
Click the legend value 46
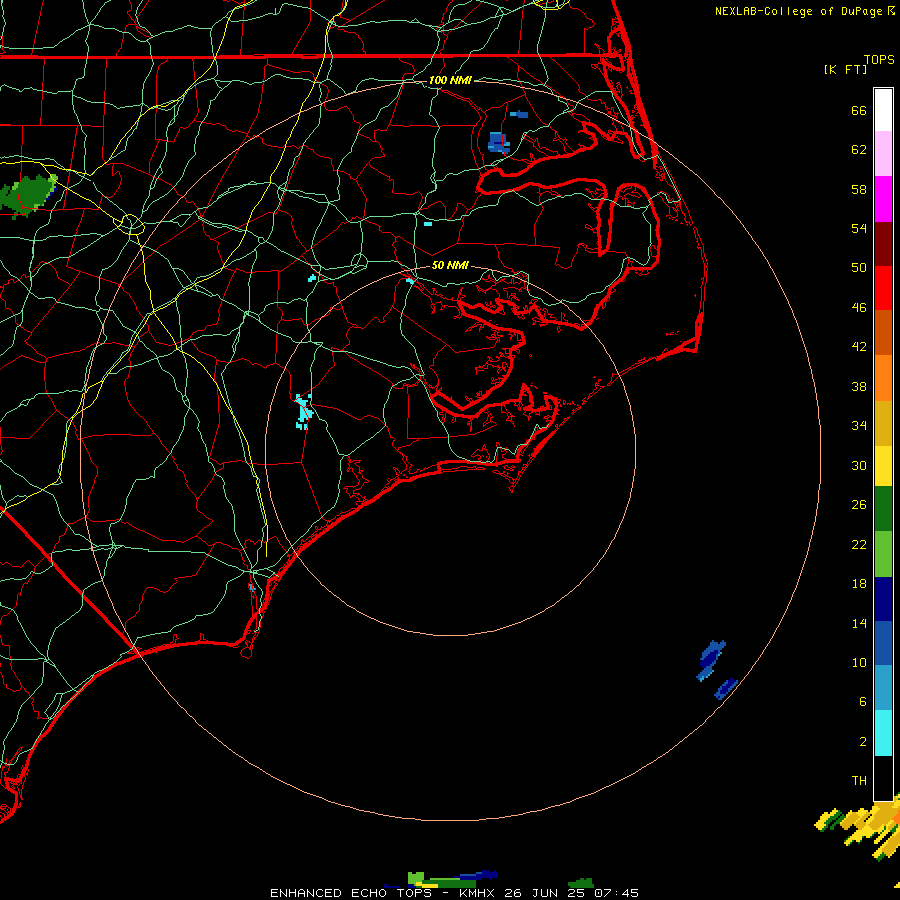point(859,308)
